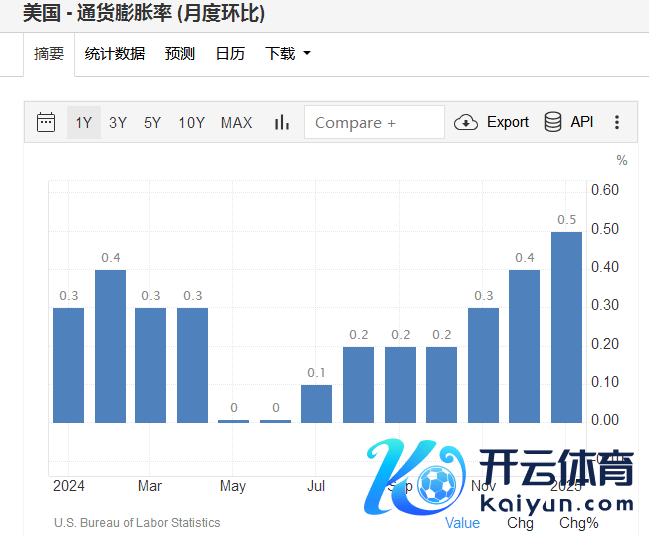The width and height of the screenshot is (649, 537).
Task: Open the calendar date range picker
Action: coord(46,122)
